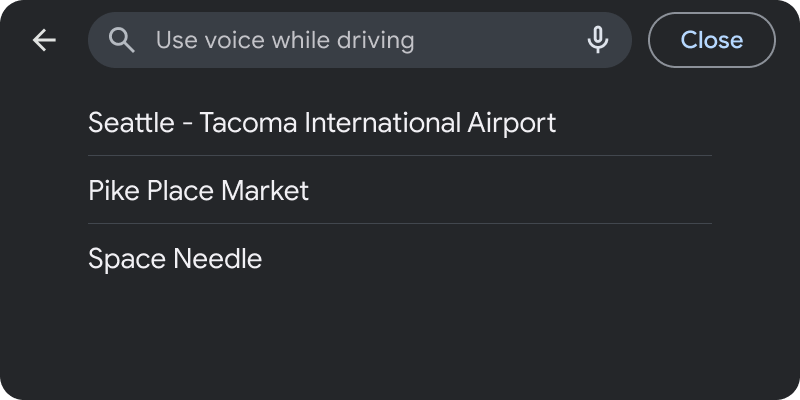Select the last suggestion in the list

click(175, 259)
